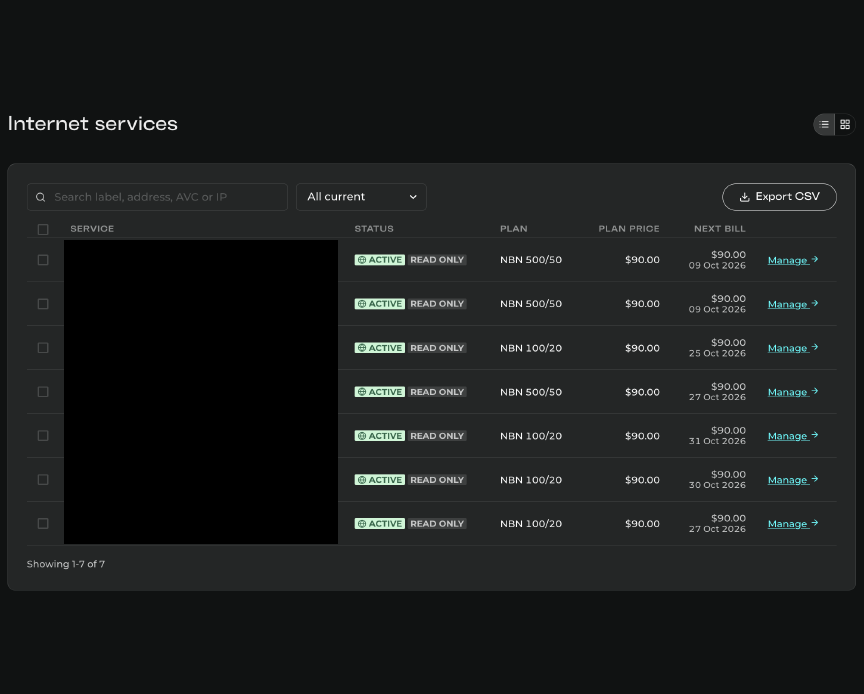Viewport: 864px width, 694px height.
Task: Click the Showing 1-7 of 7 text
Action: pyautogui.click(x=66, y=564)
